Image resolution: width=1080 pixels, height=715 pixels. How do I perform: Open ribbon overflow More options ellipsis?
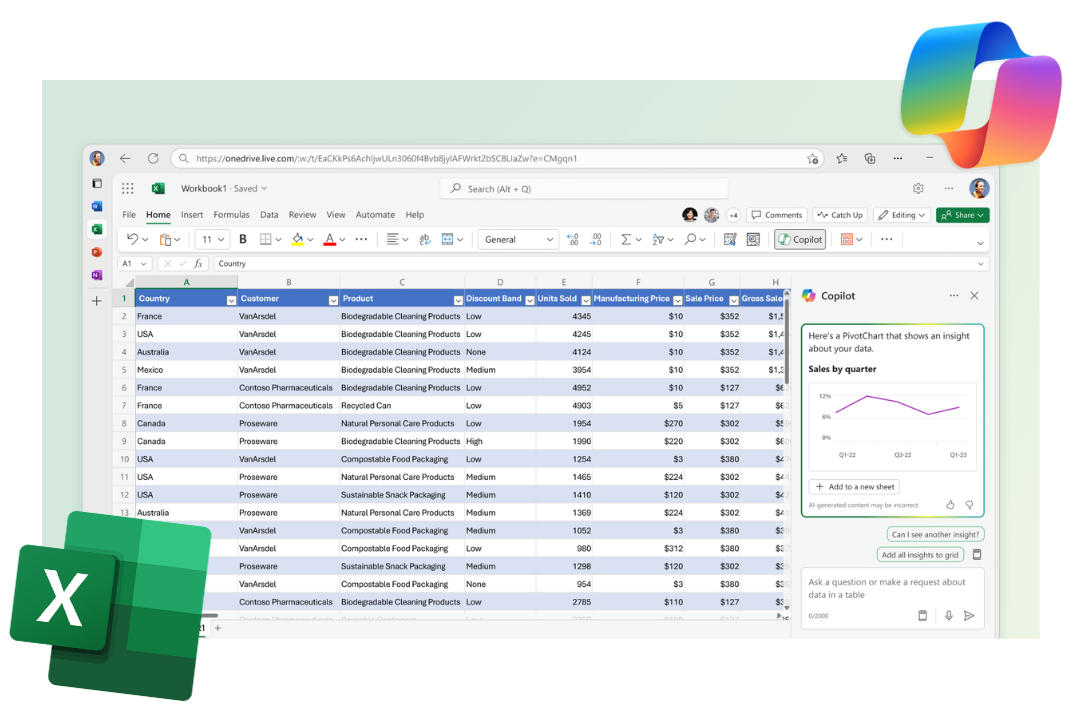pos(886,239)
